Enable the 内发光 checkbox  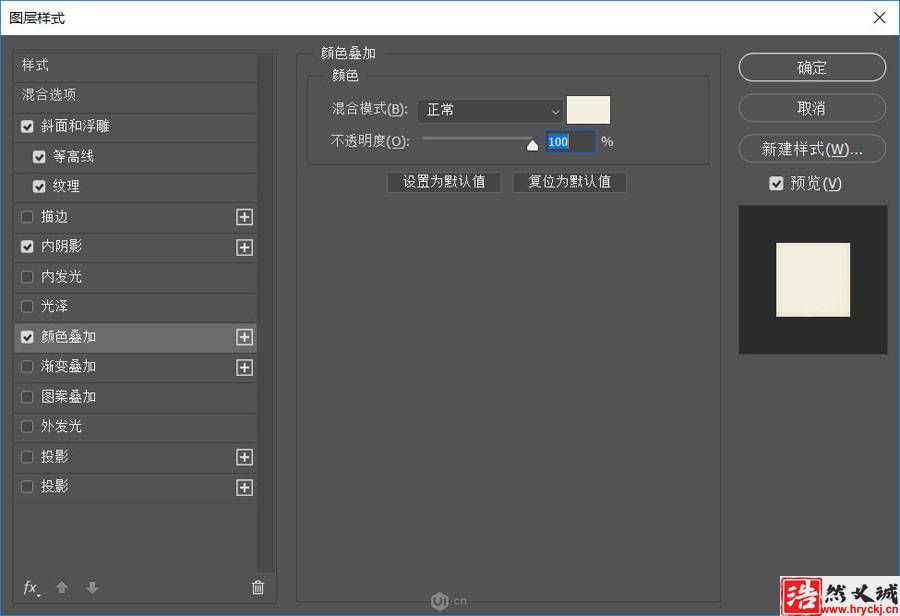[x=27, y=277]
